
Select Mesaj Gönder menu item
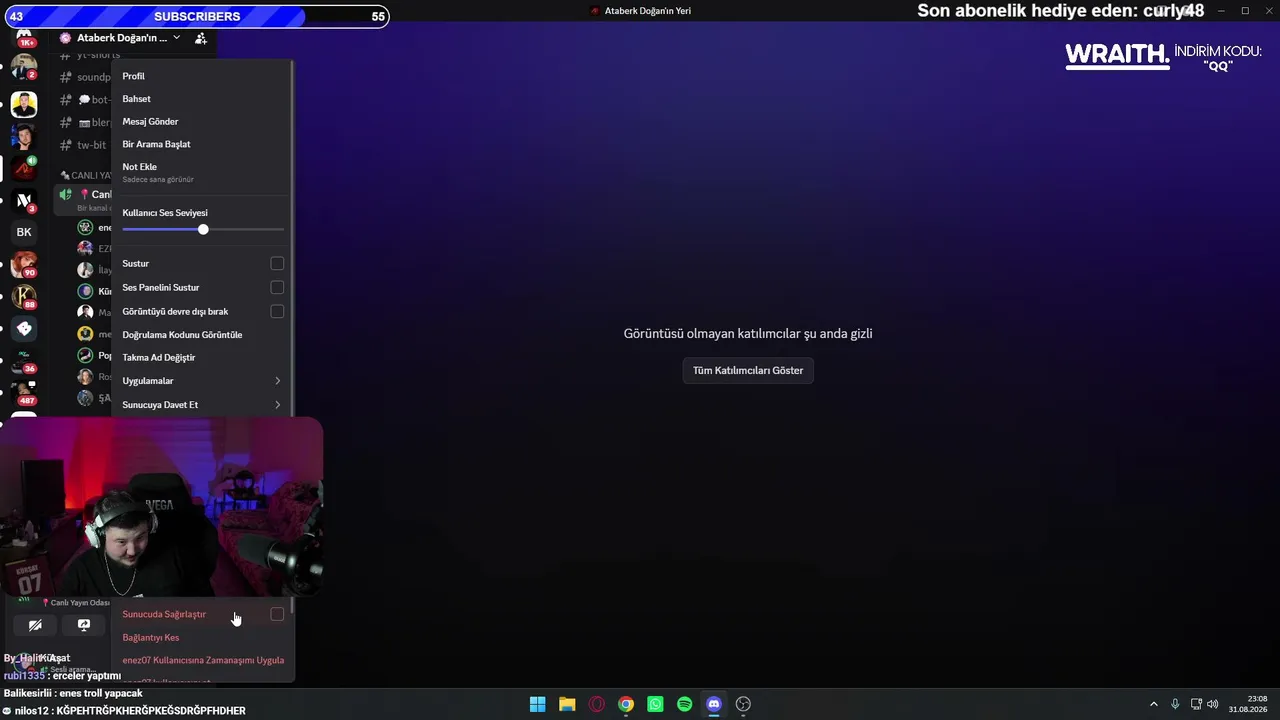(202, 121)
